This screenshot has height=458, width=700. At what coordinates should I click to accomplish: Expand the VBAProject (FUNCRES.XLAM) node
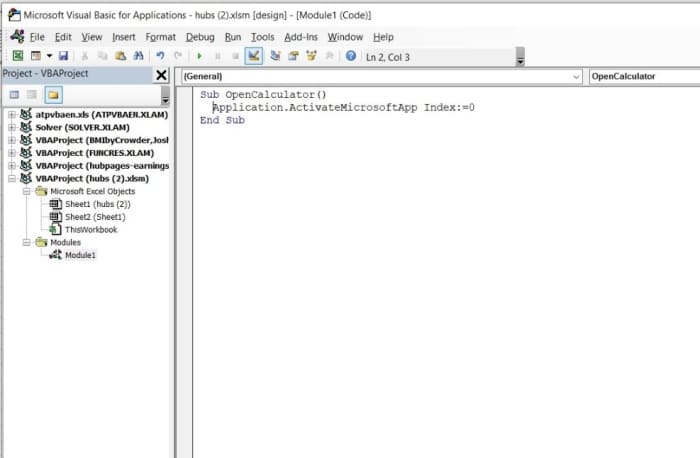tap(12, 153)
